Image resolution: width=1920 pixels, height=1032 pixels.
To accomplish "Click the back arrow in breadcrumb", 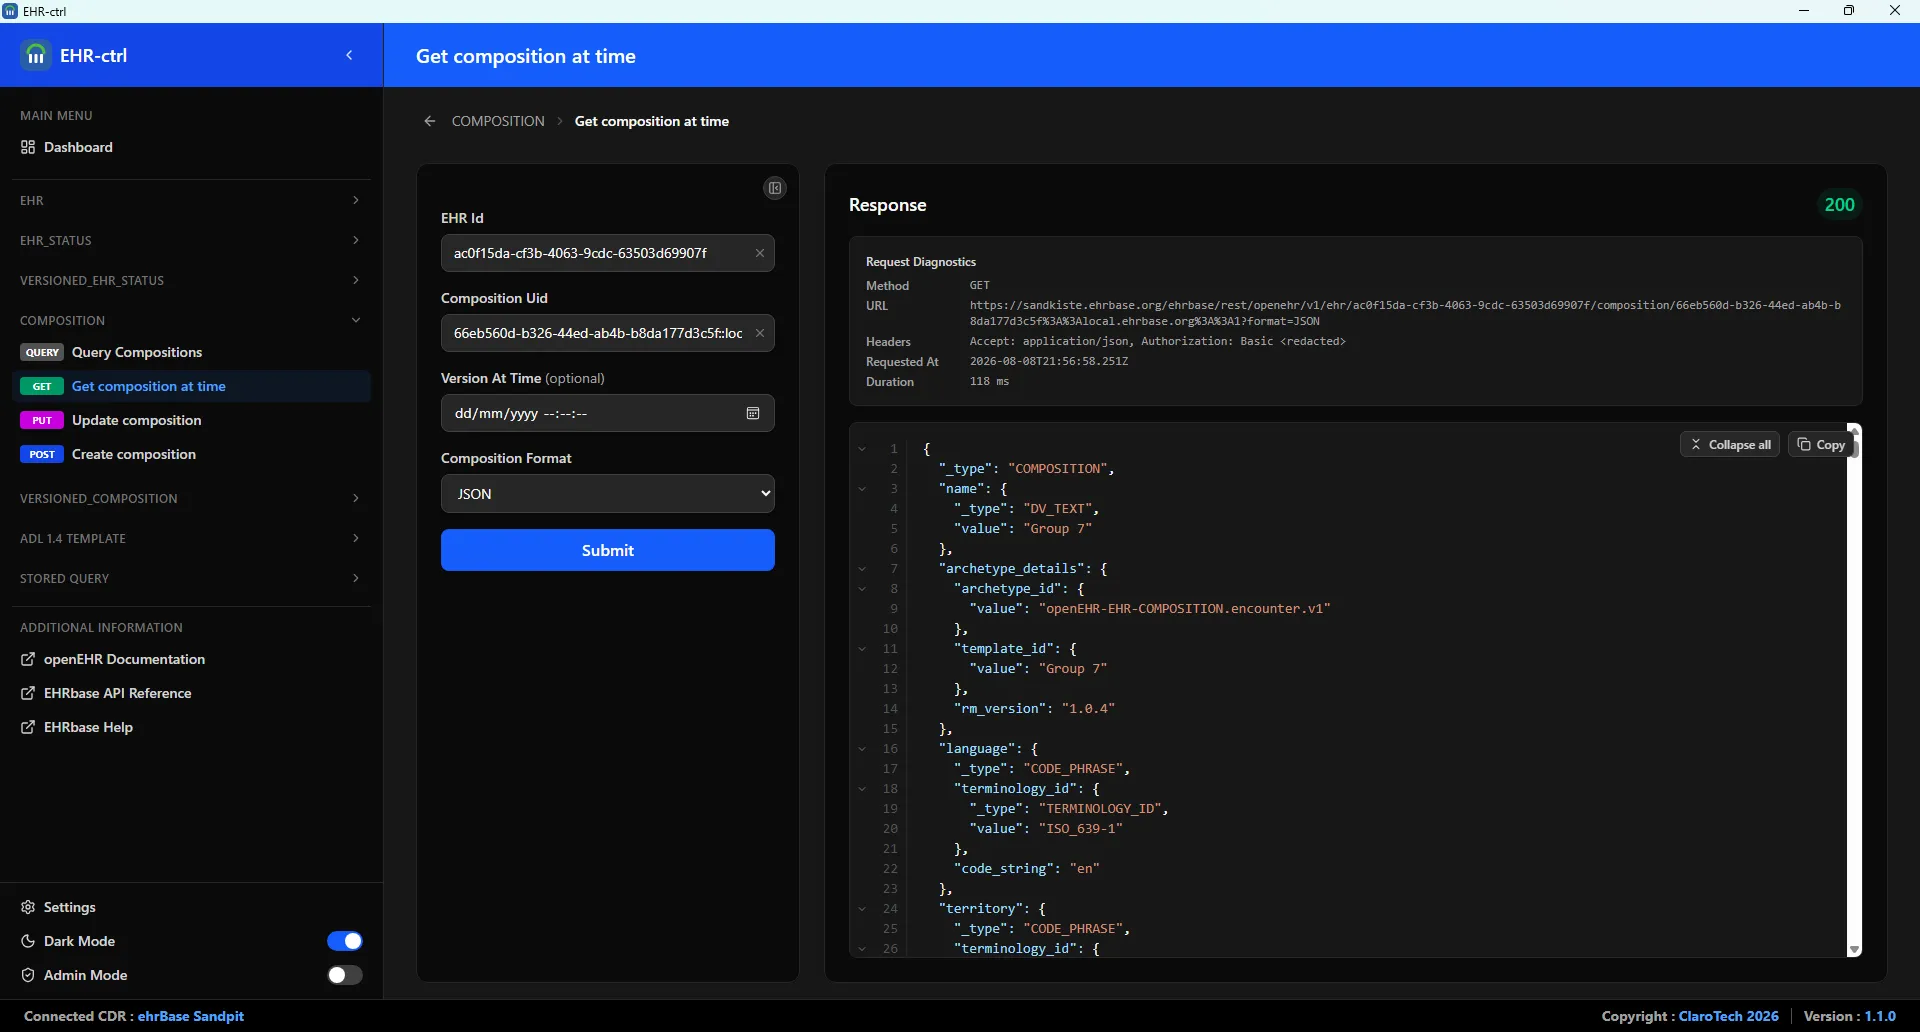I will [x=430, y=121].
